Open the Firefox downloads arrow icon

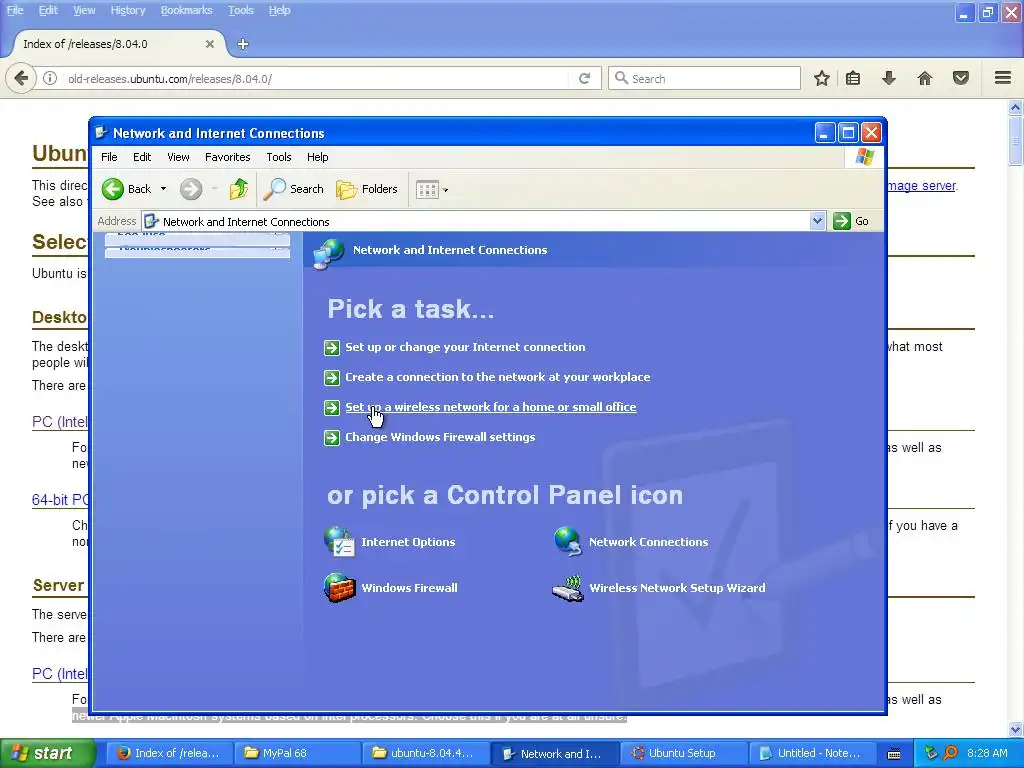pos(888,79)
